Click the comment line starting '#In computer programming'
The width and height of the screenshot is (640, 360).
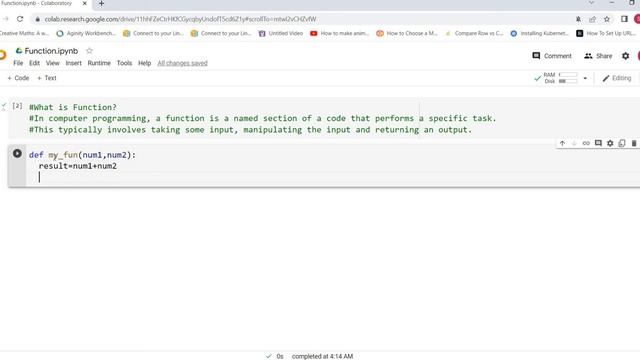coord(262,118)
